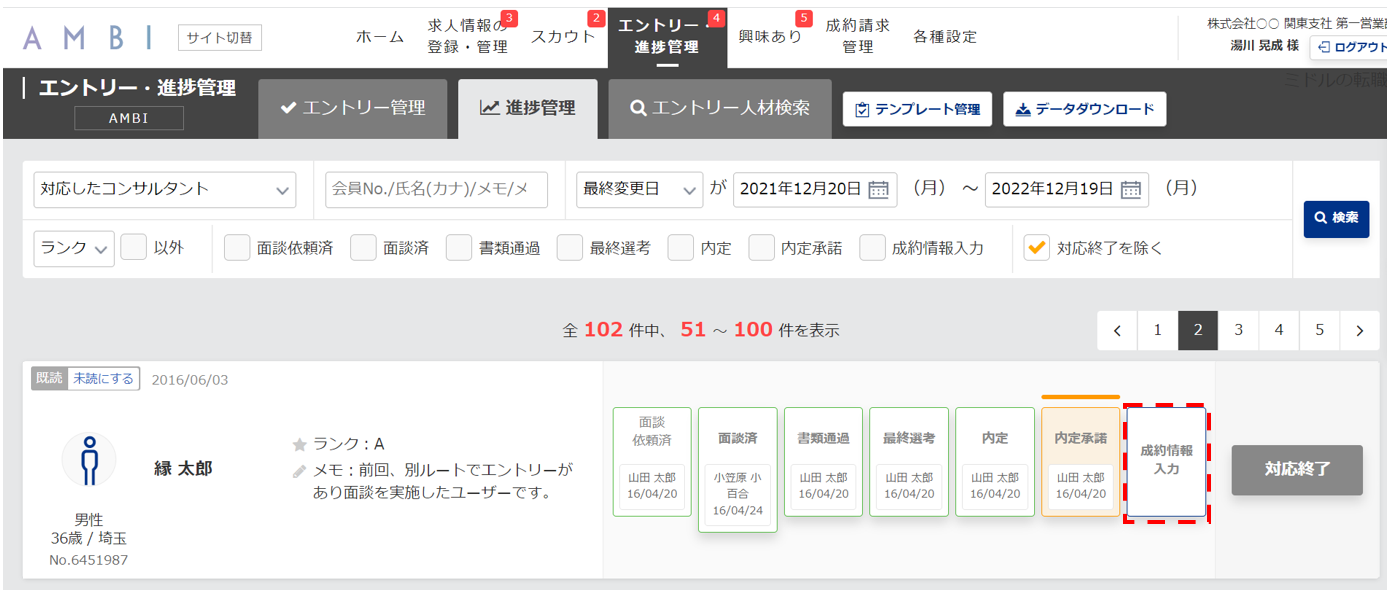
Task: Click the 会員No./氏名 search input field
Action: [x=436, y=189]
